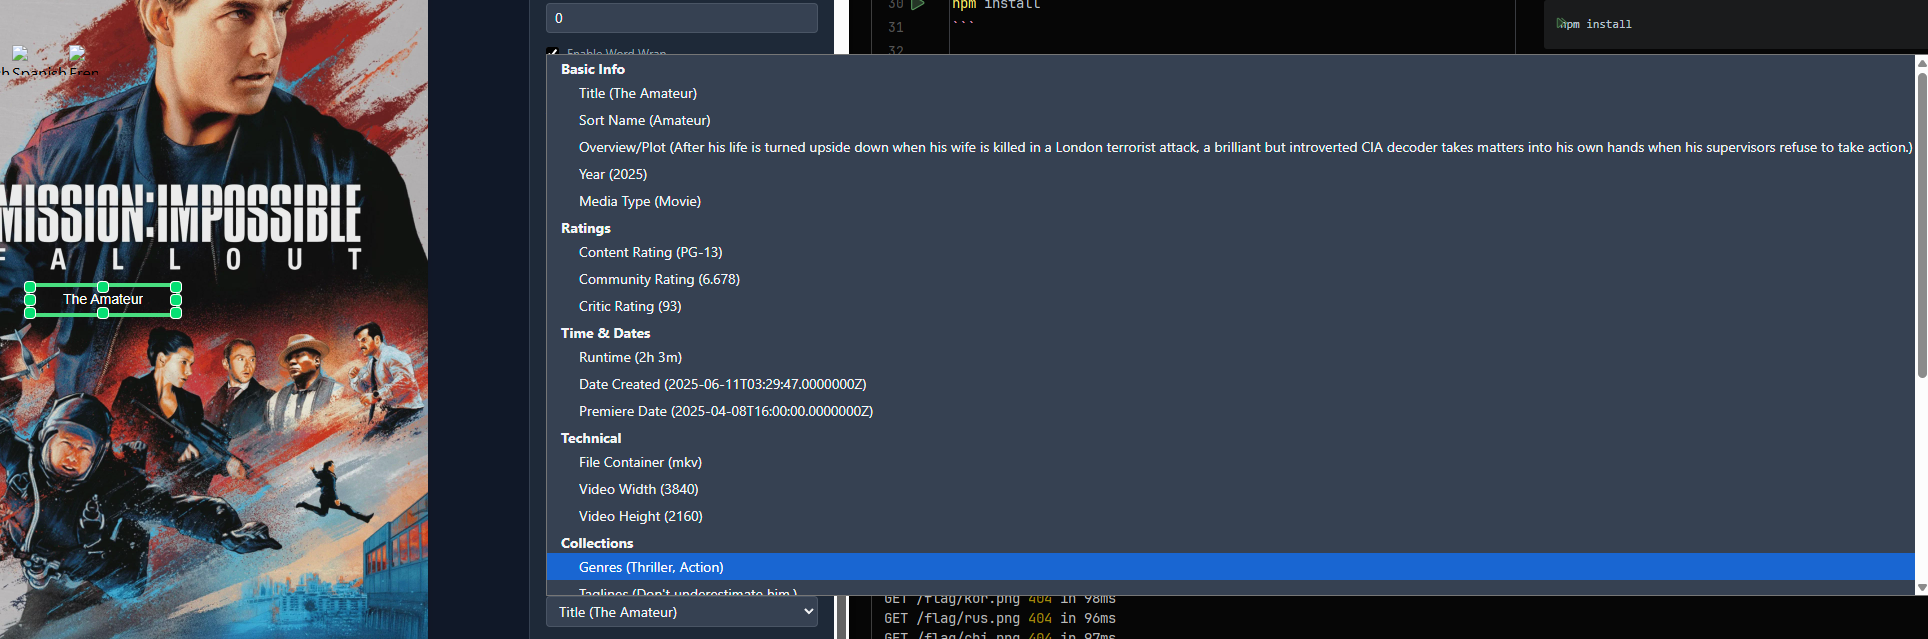Click the Collections group header

pyautogui.click(x=597, y=543)
